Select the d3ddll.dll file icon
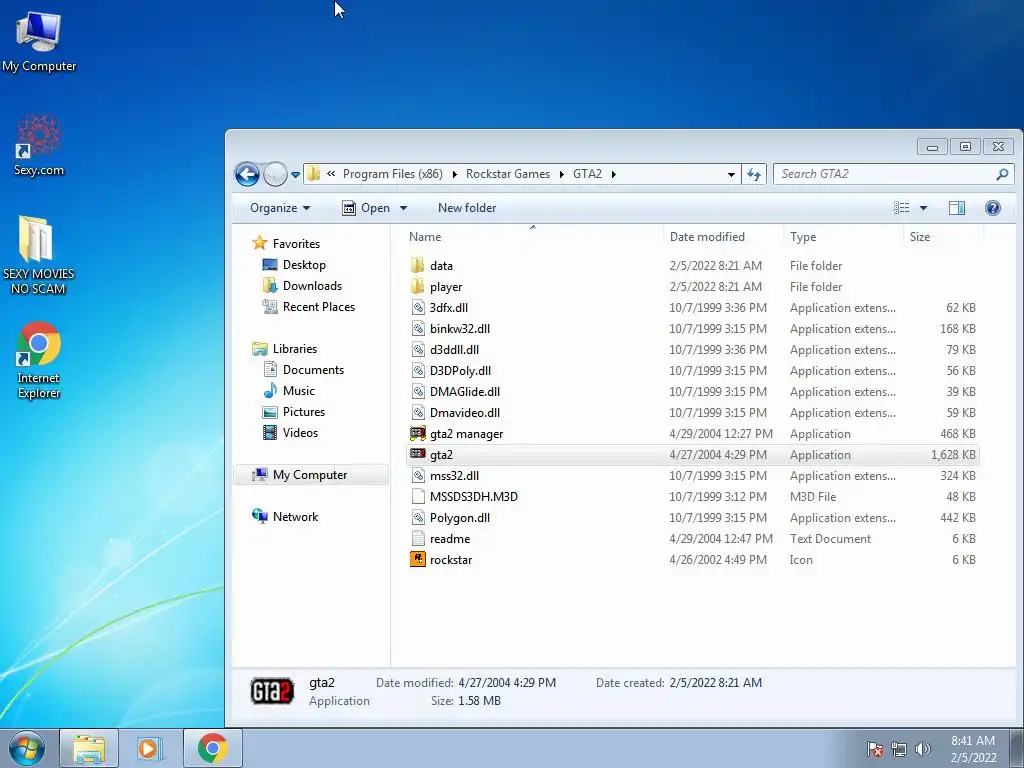 click(418, 349)
